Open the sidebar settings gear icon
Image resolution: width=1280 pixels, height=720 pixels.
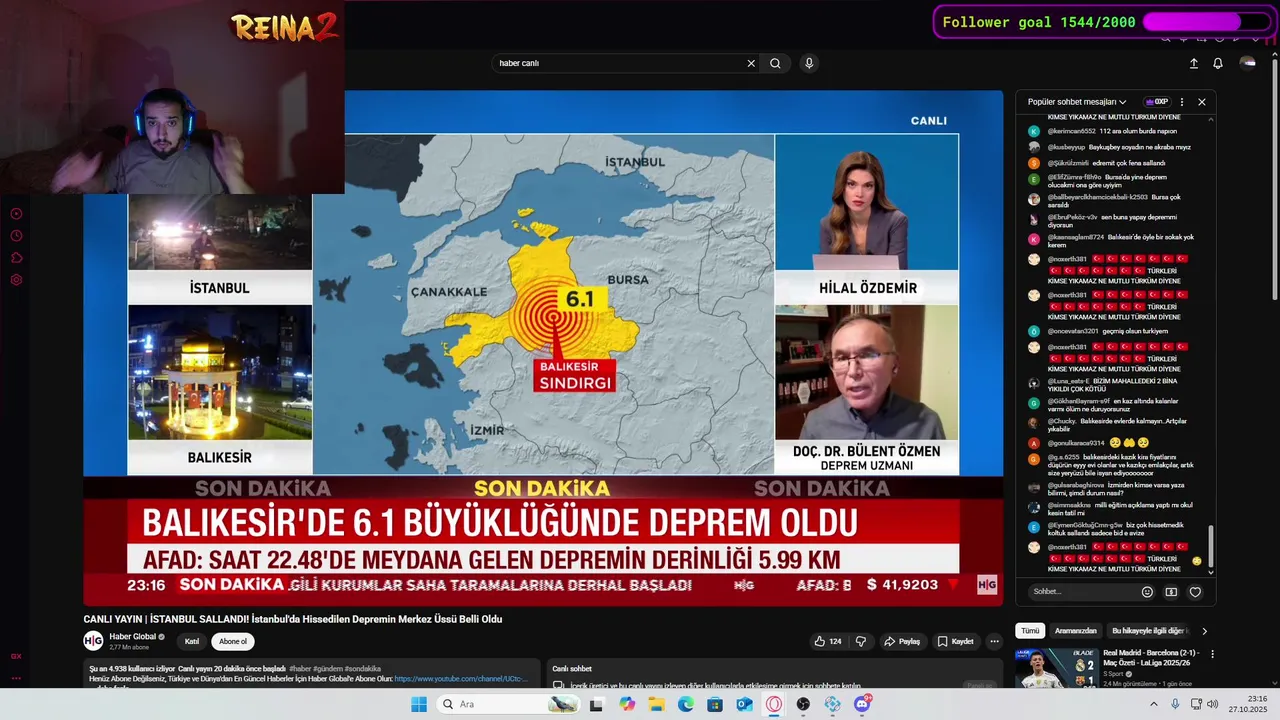coord(16,280)
